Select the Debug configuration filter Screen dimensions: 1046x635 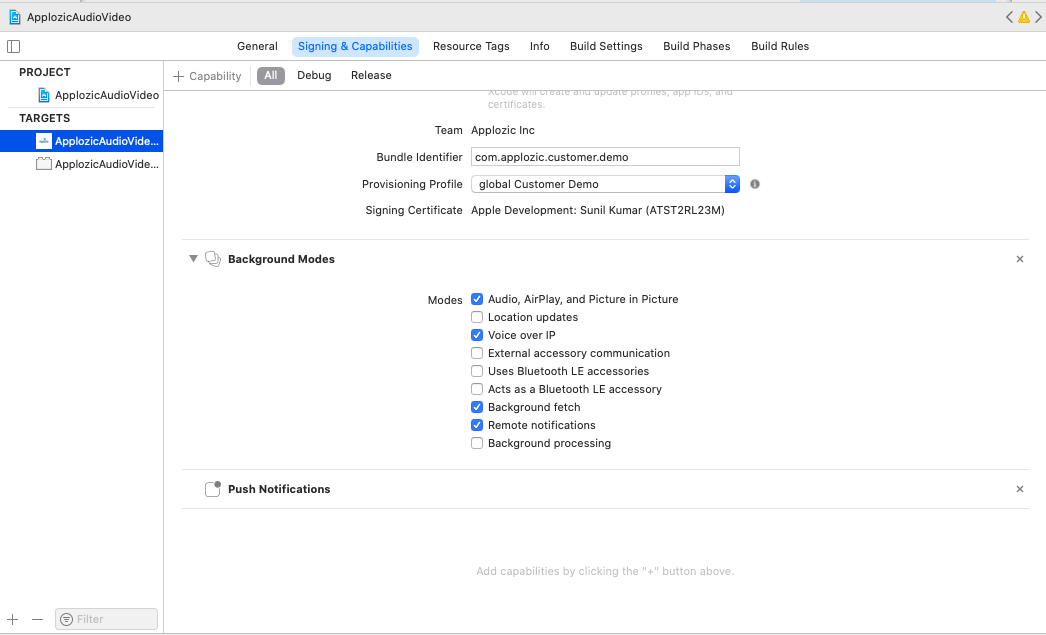coord(314,75)
